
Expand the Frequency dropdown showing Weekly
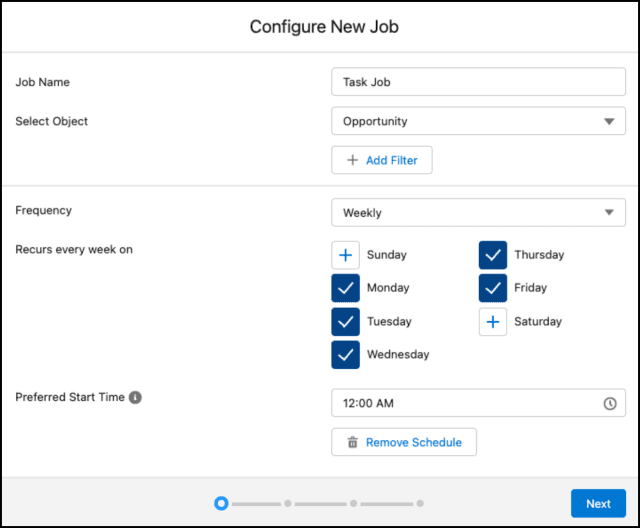477,212
